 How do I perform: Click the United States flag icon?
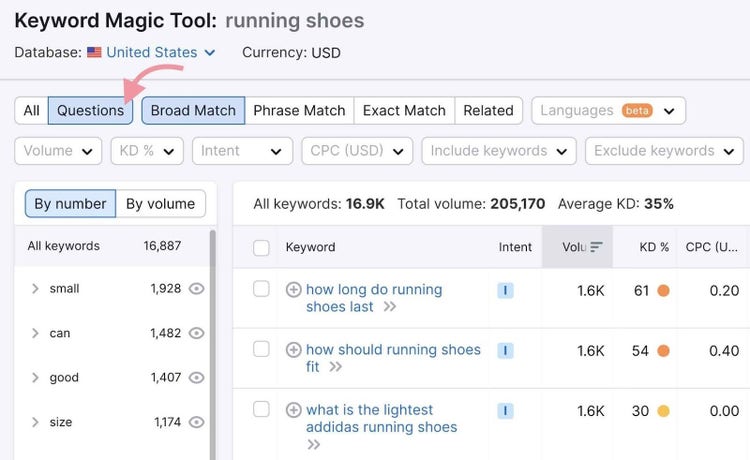pos(94,52)
